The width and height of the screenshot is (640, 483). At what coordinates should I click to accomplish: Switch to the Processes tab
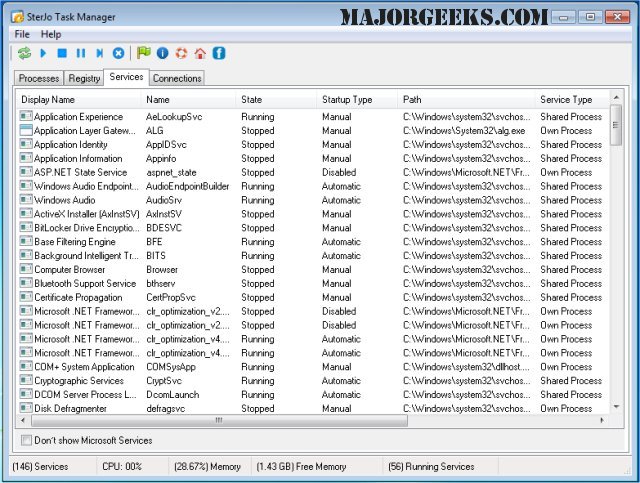pos(39,78)
